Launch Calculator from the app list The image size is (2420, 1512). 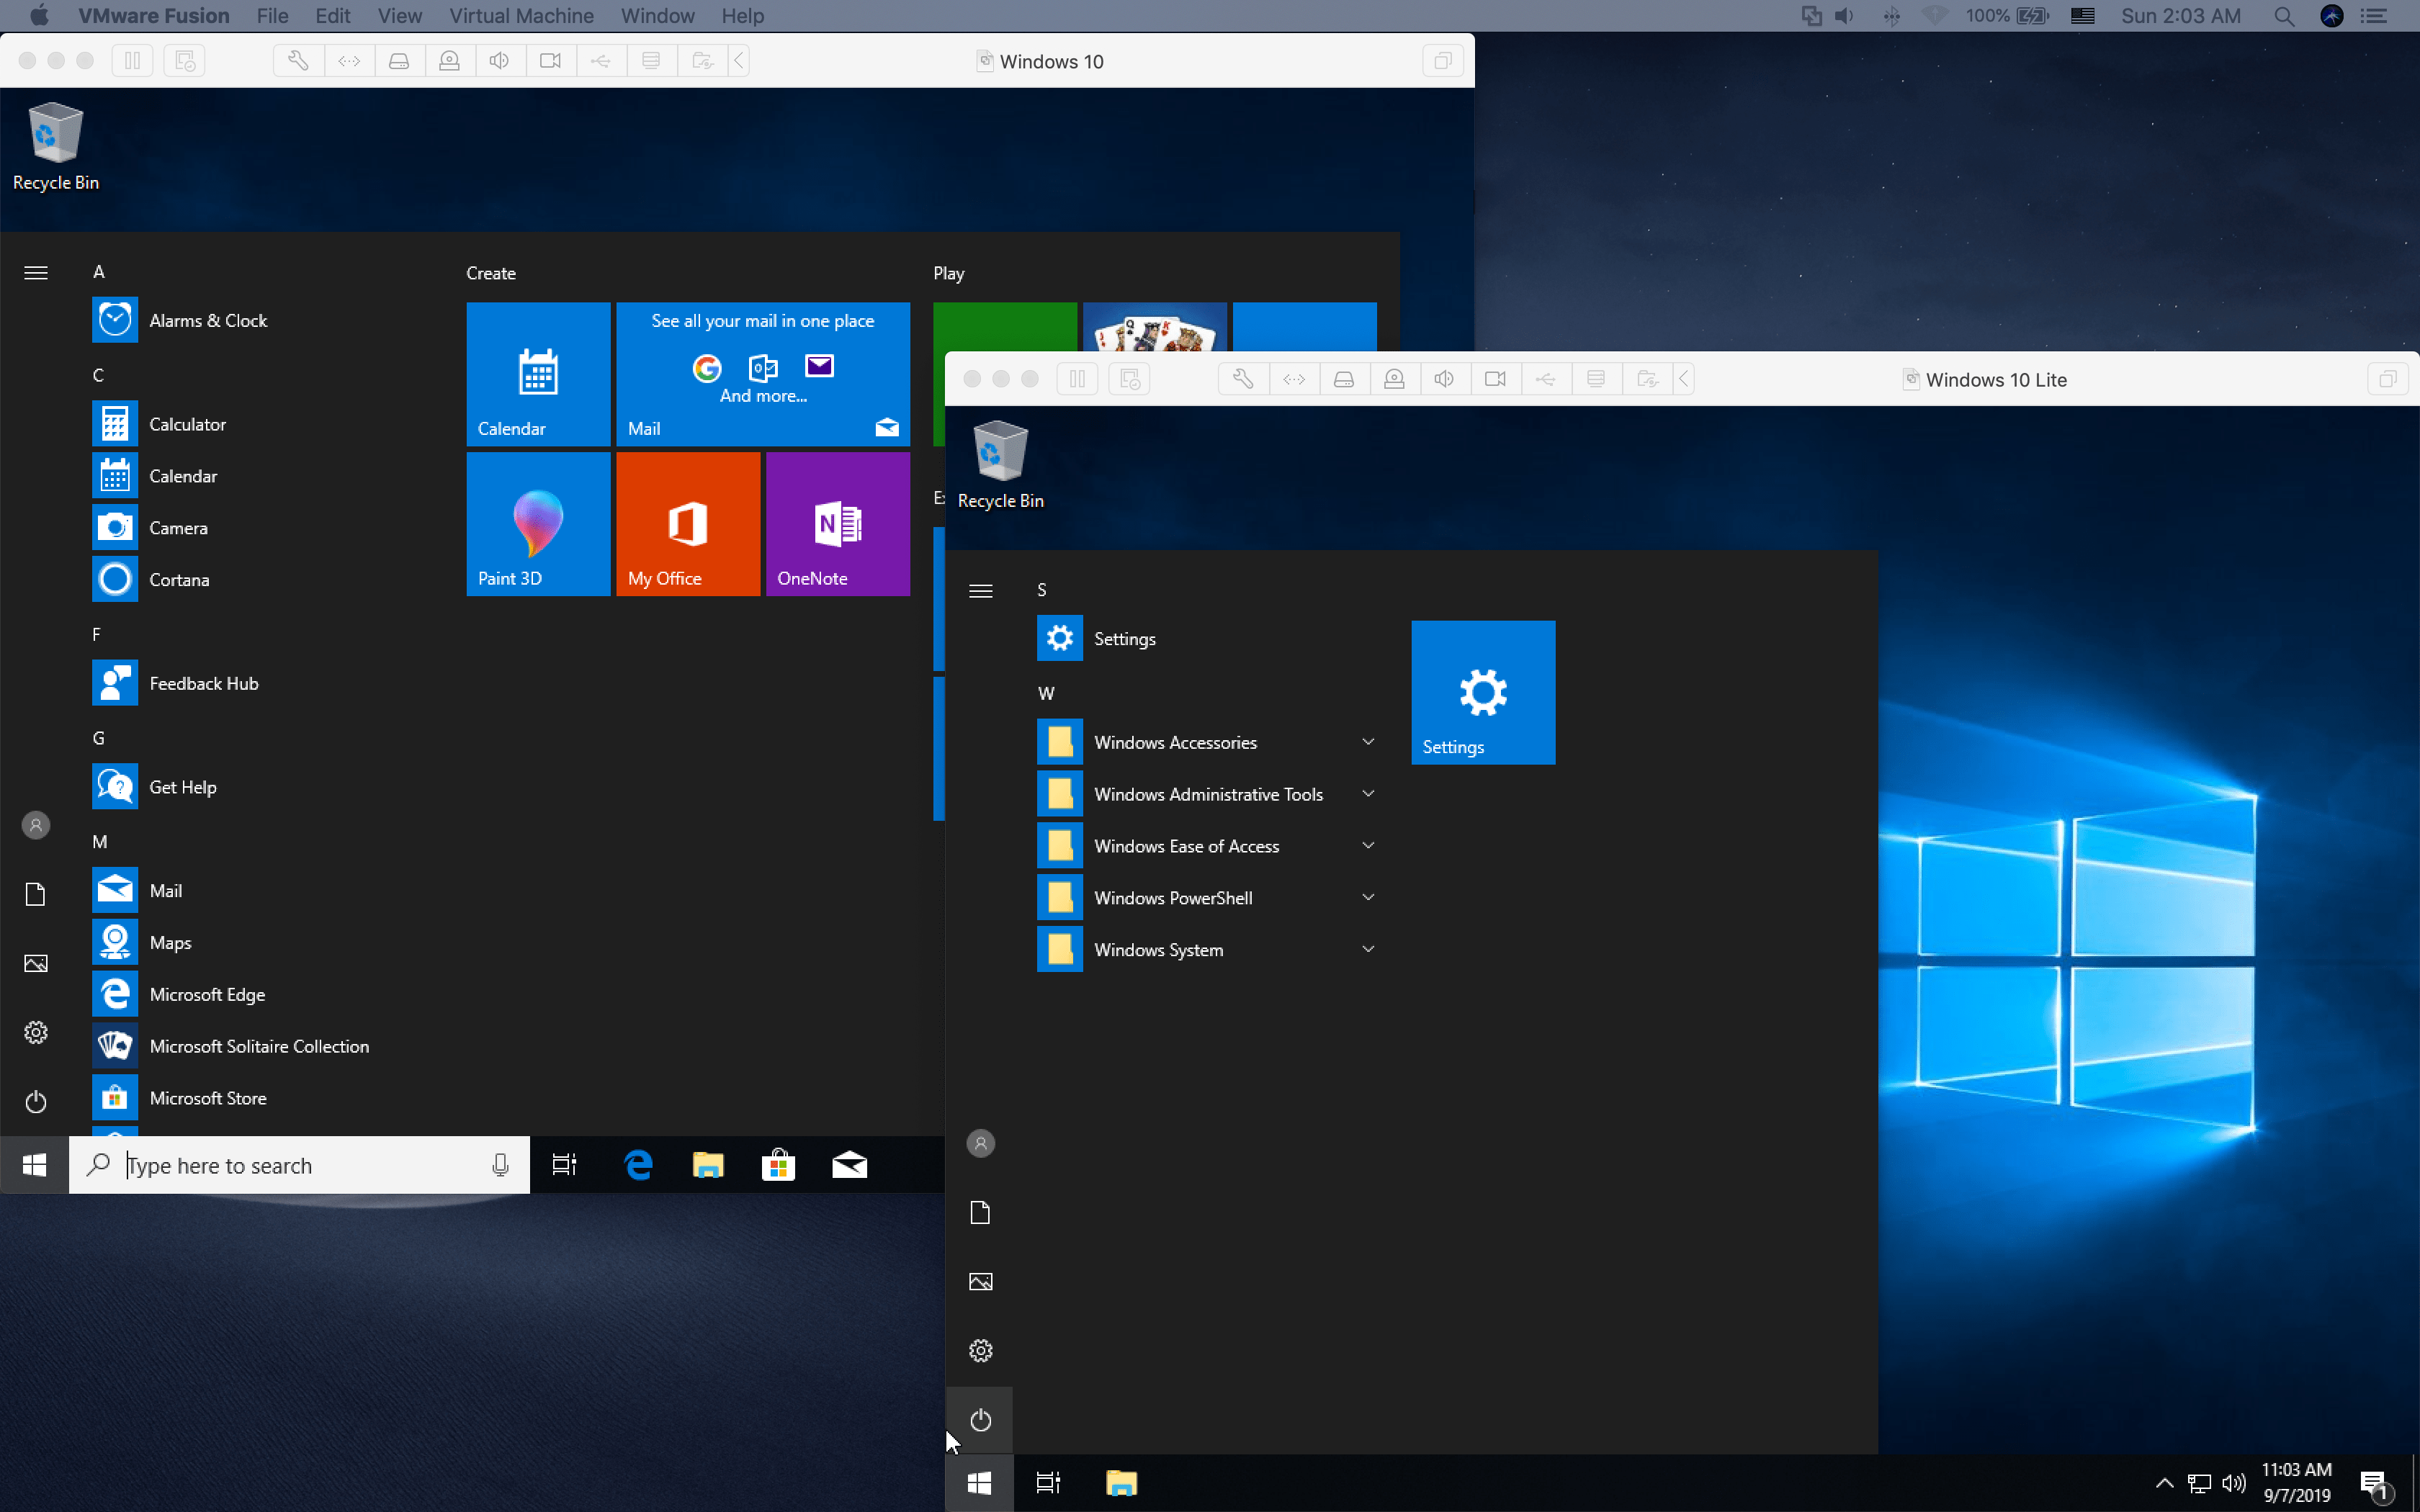(x=187, y=424)
